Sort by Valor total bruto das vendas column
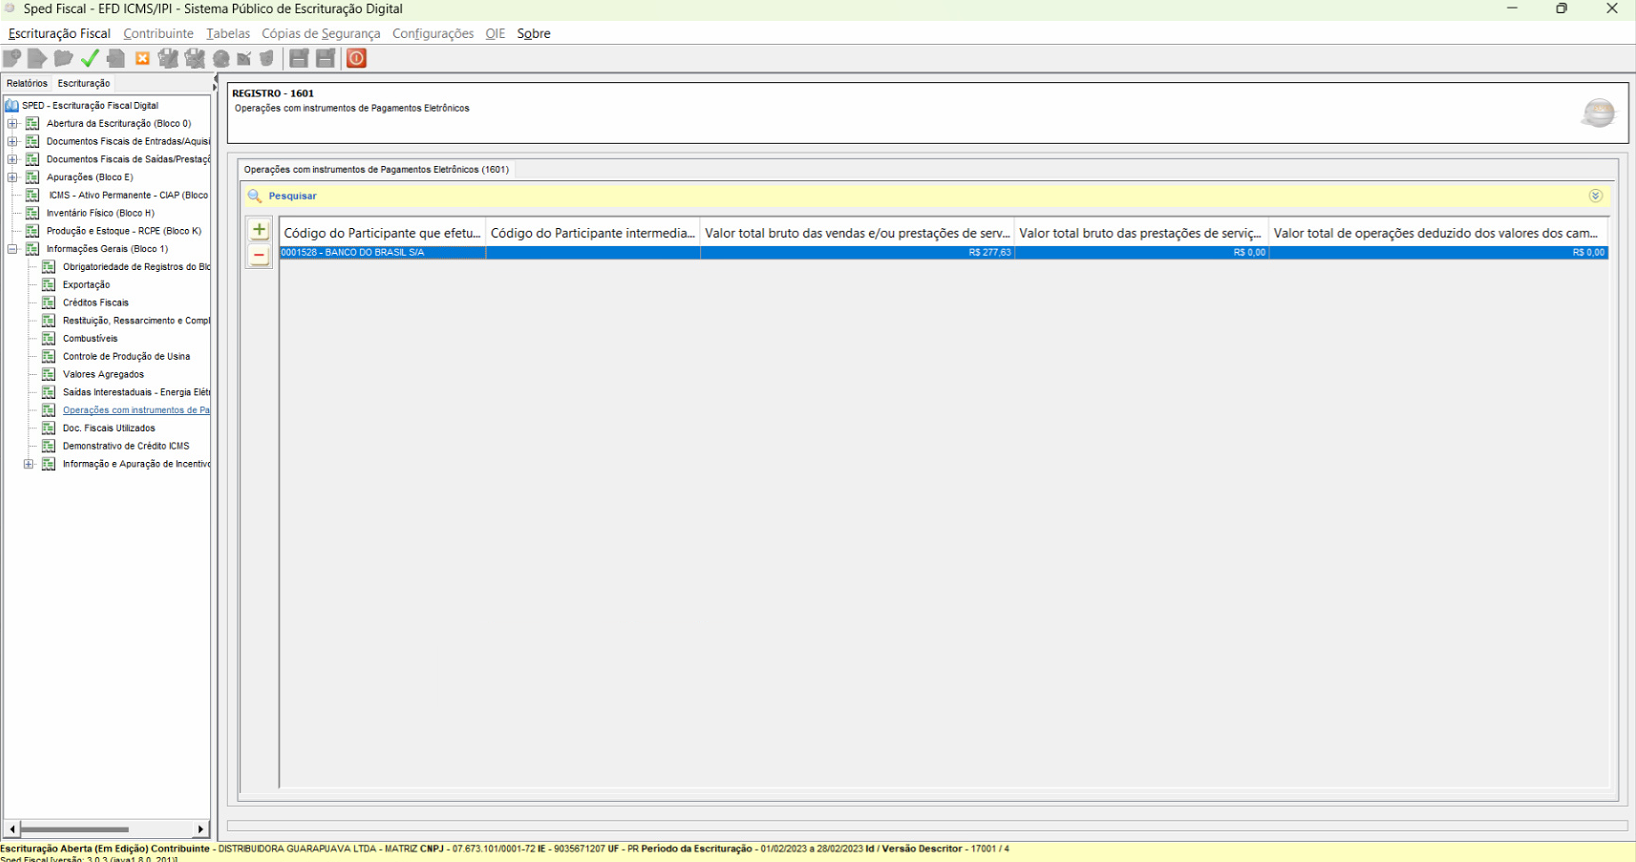 coord(857,233)
